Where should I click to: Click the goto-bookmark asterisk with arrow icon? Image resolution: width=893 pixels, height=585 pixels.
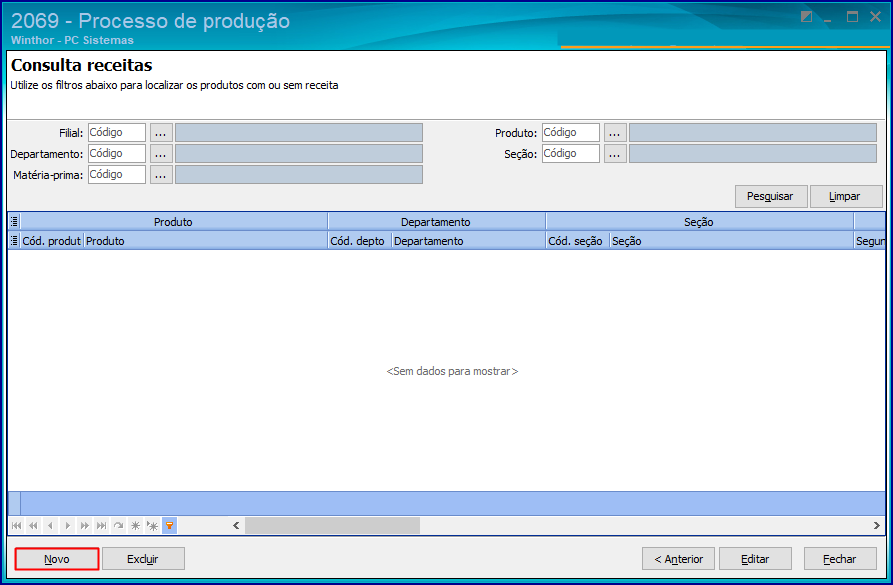click(x=153, y=525)
